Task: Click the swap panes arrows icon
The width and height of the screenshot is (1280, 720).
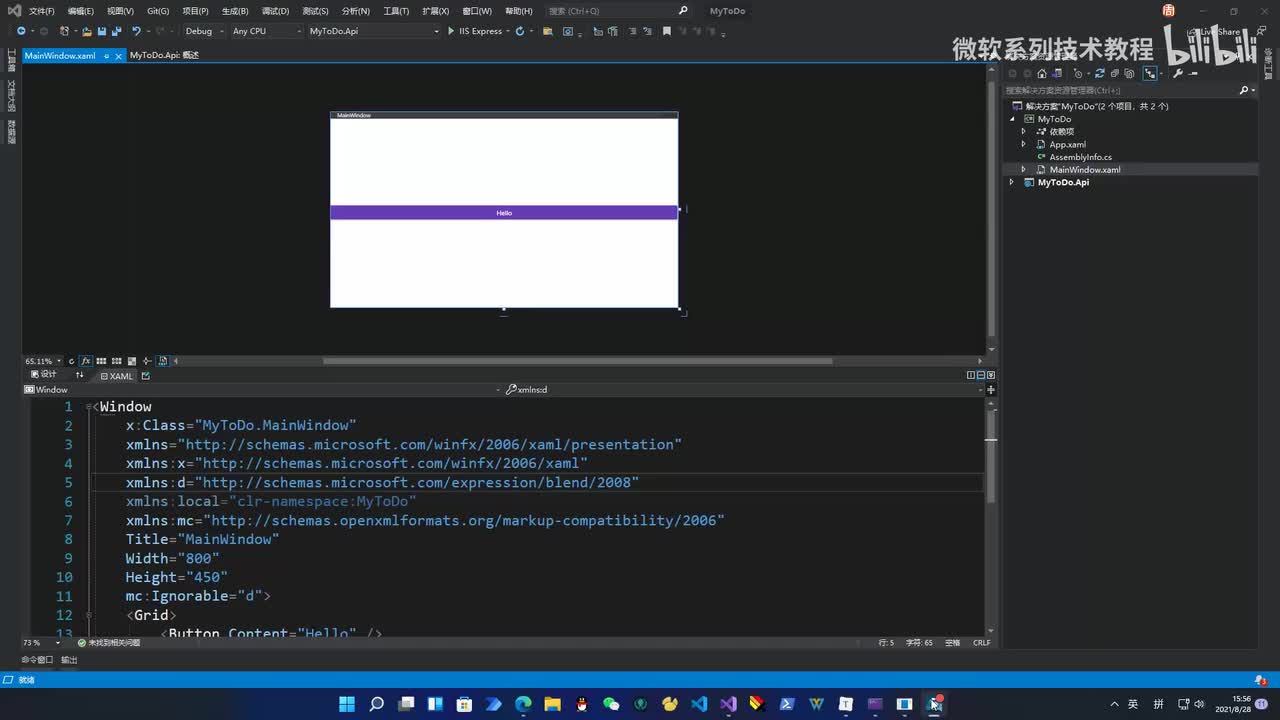Action: pyautogui.click(x=80, y=375)
